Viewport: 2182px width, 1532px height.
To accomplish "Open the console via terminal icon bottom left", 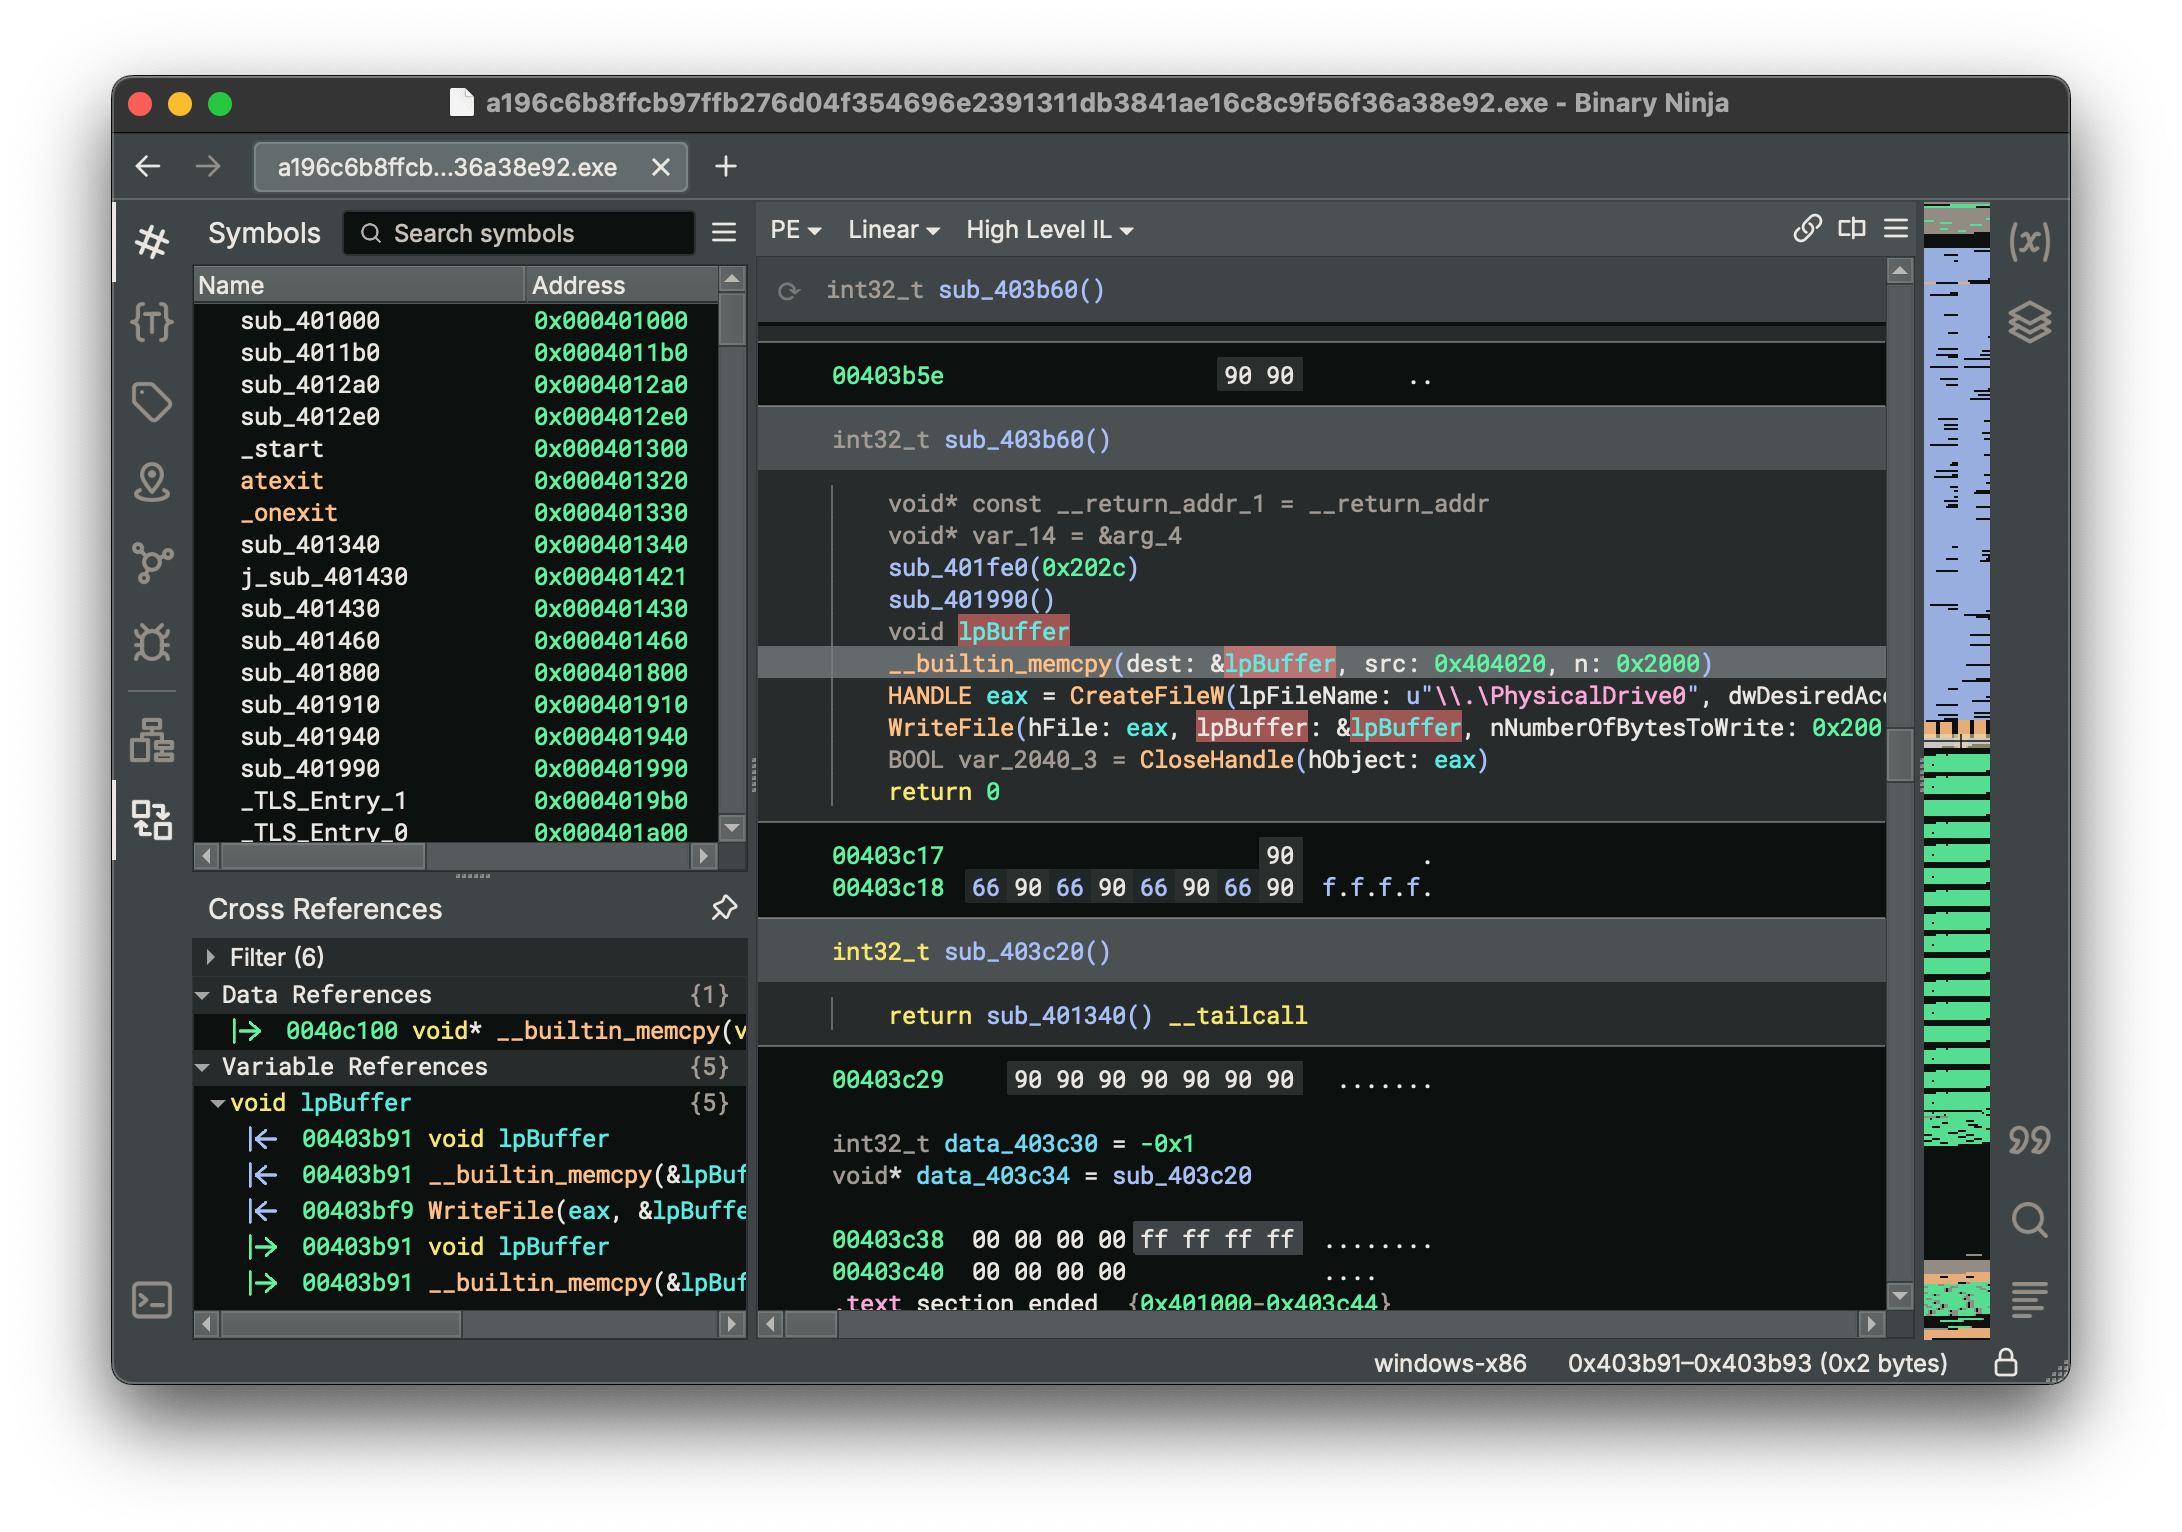I will click(x=152, y=1300).
